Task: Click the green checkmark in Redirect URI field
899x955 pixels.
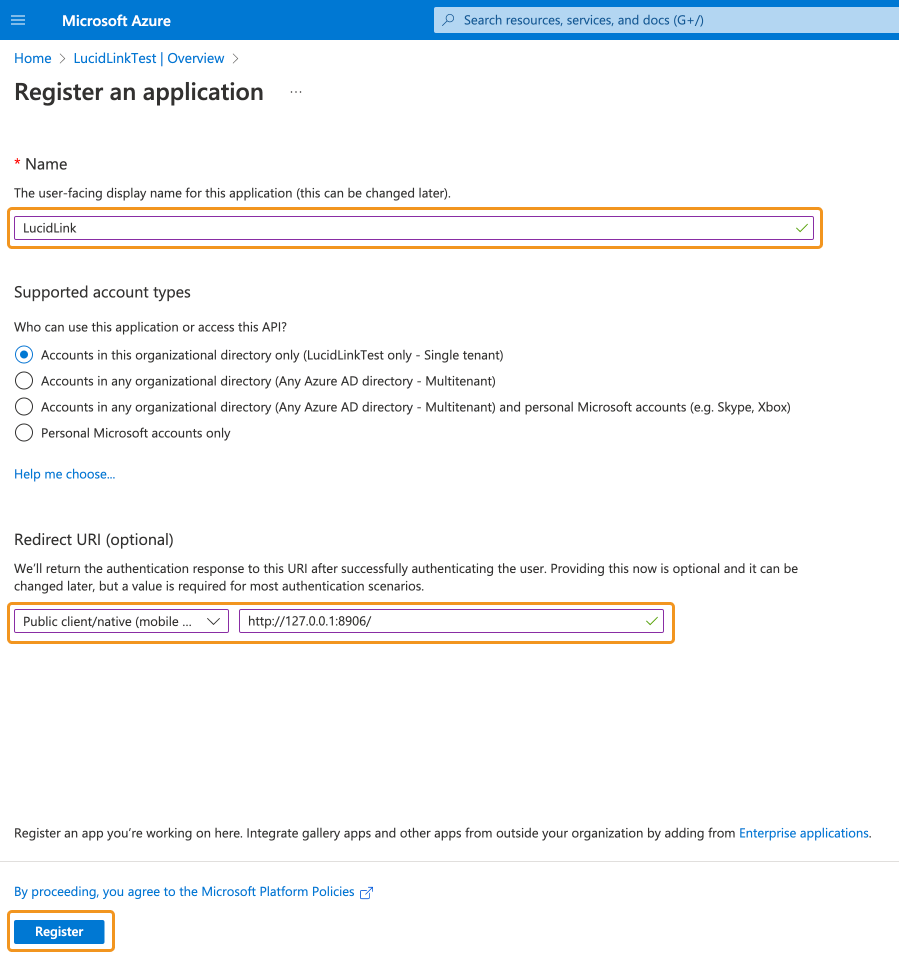Action: click(x=652, y=621)
